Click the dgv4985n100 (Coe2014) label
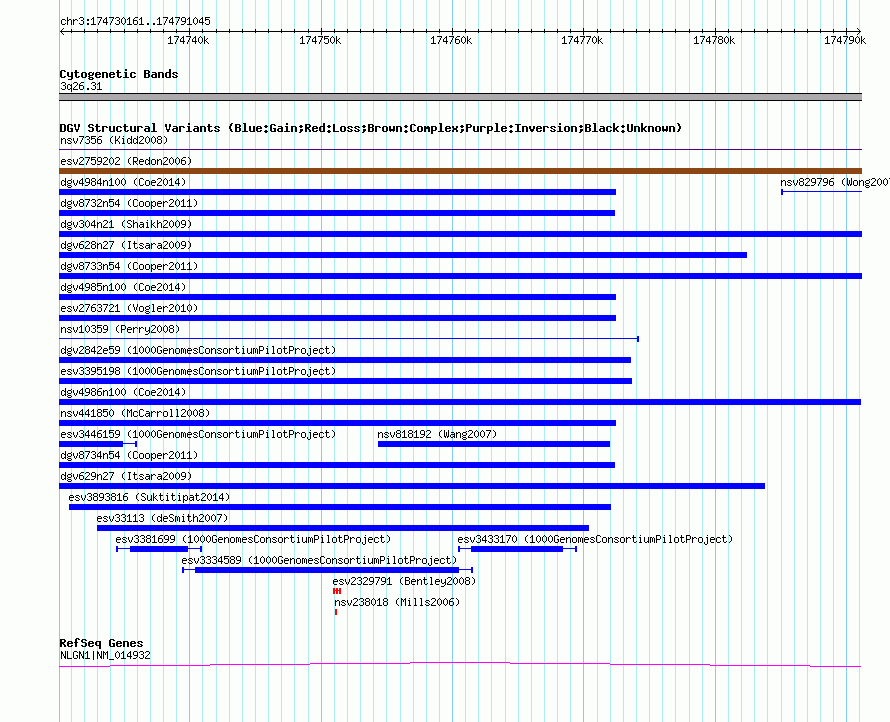890x722 pixels. click(x=123, y=287)
